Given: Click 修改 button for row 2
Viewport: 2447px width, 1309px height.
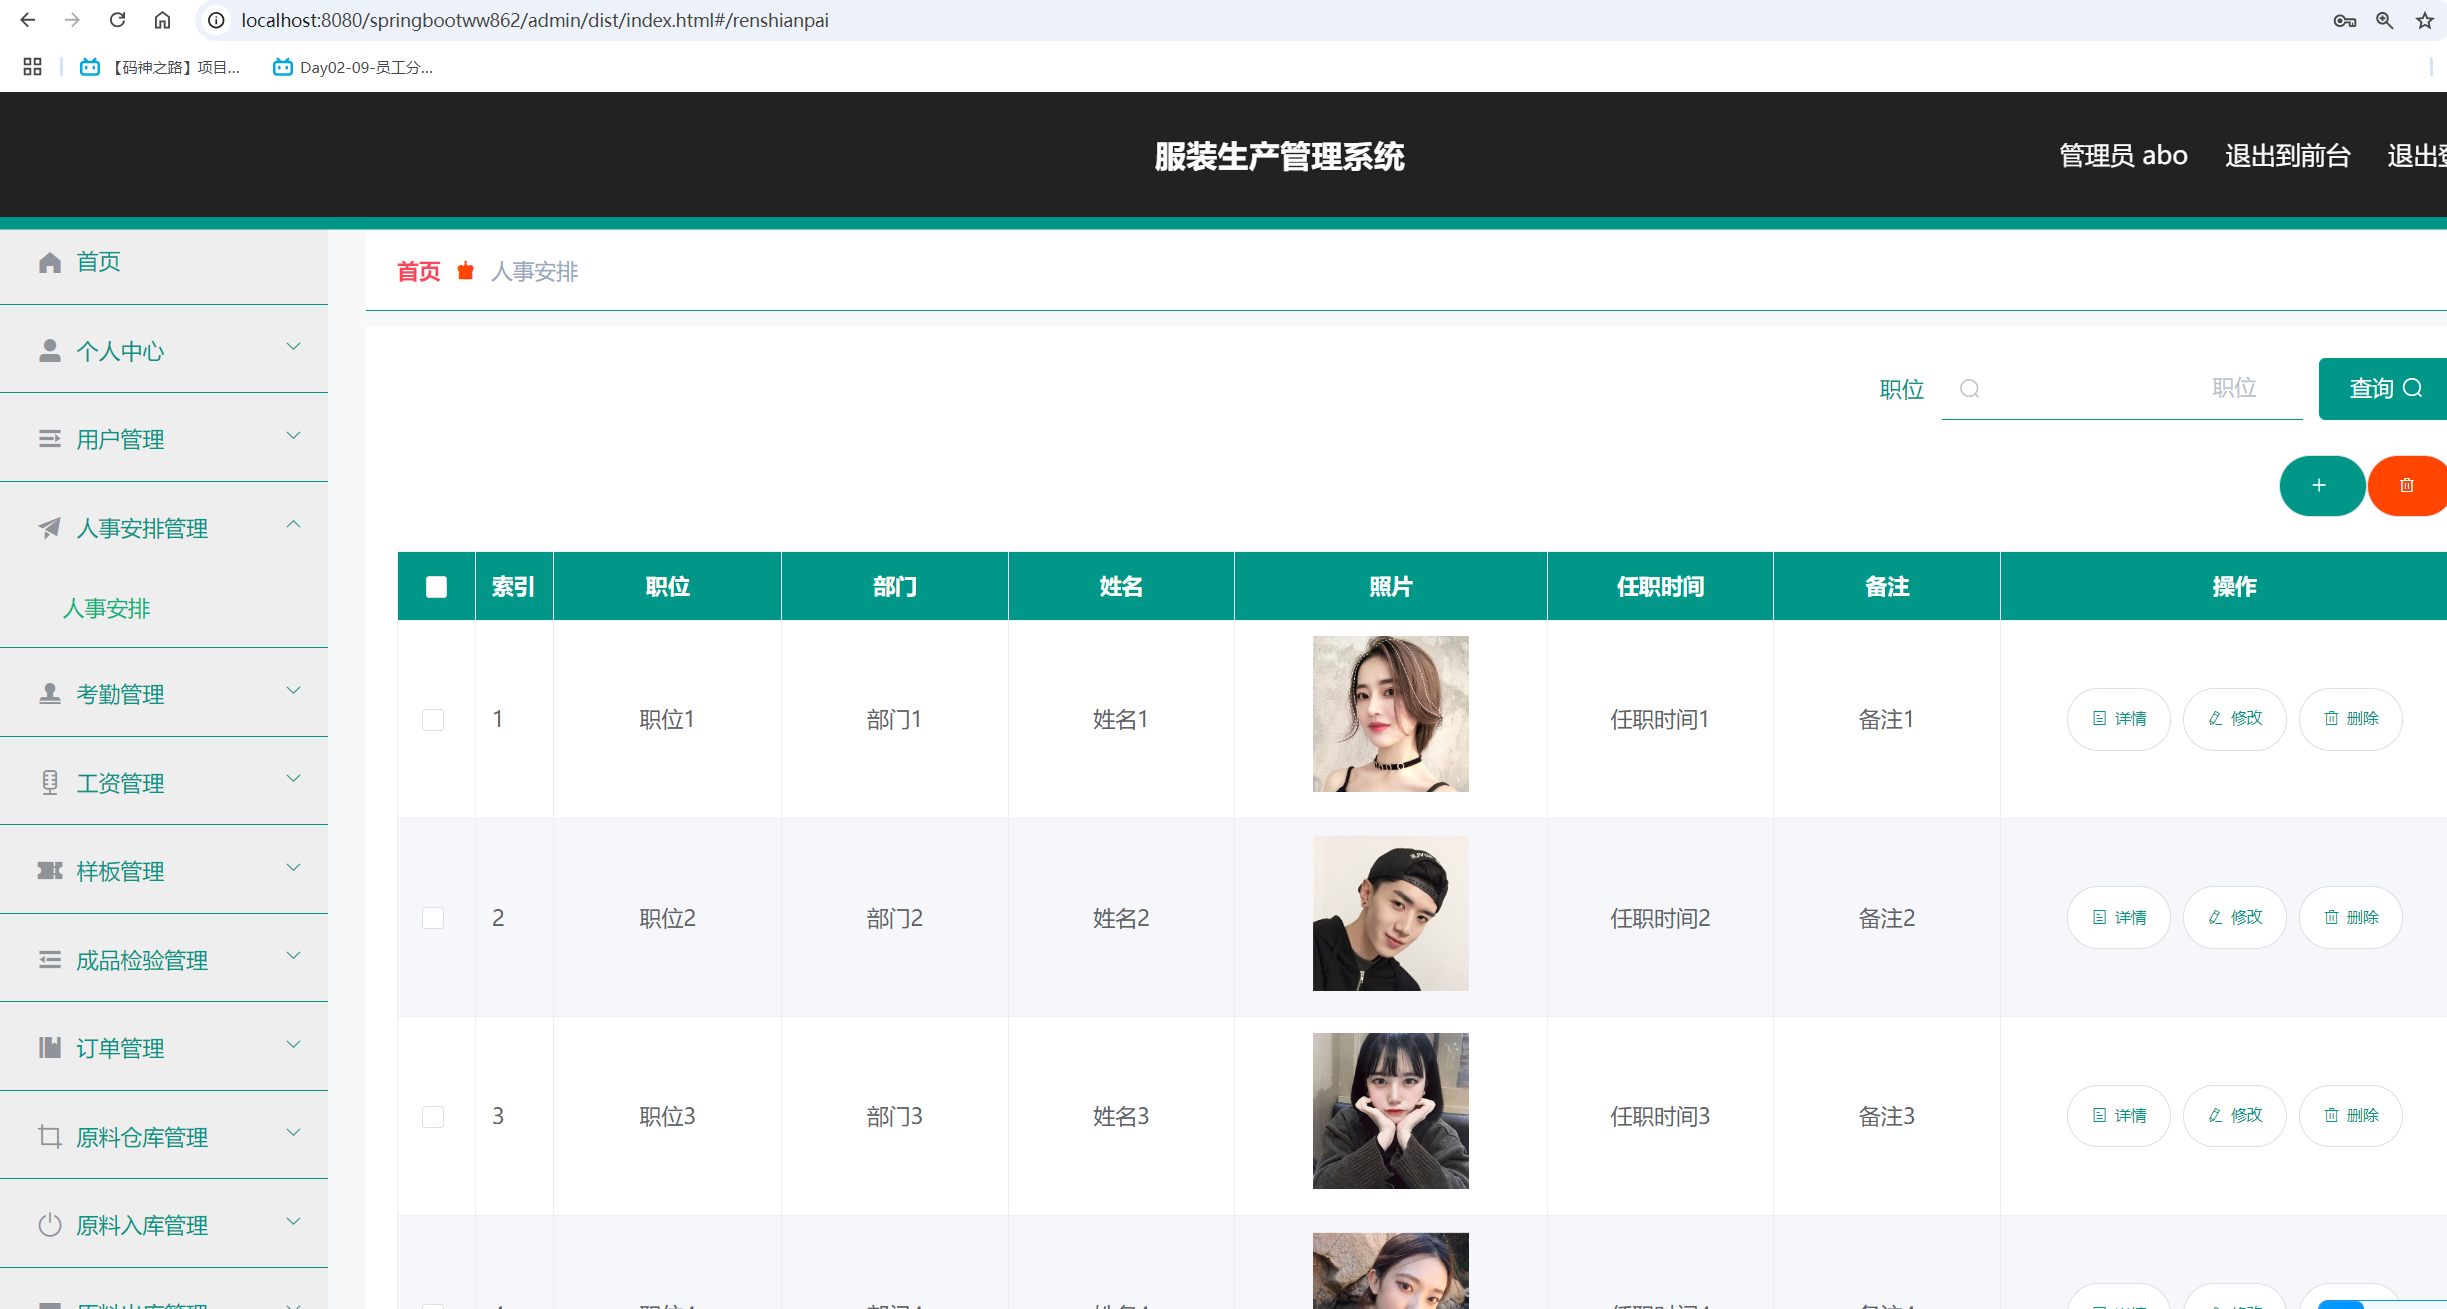Looking at the screenshot, I should click(x=2234, y=917).
